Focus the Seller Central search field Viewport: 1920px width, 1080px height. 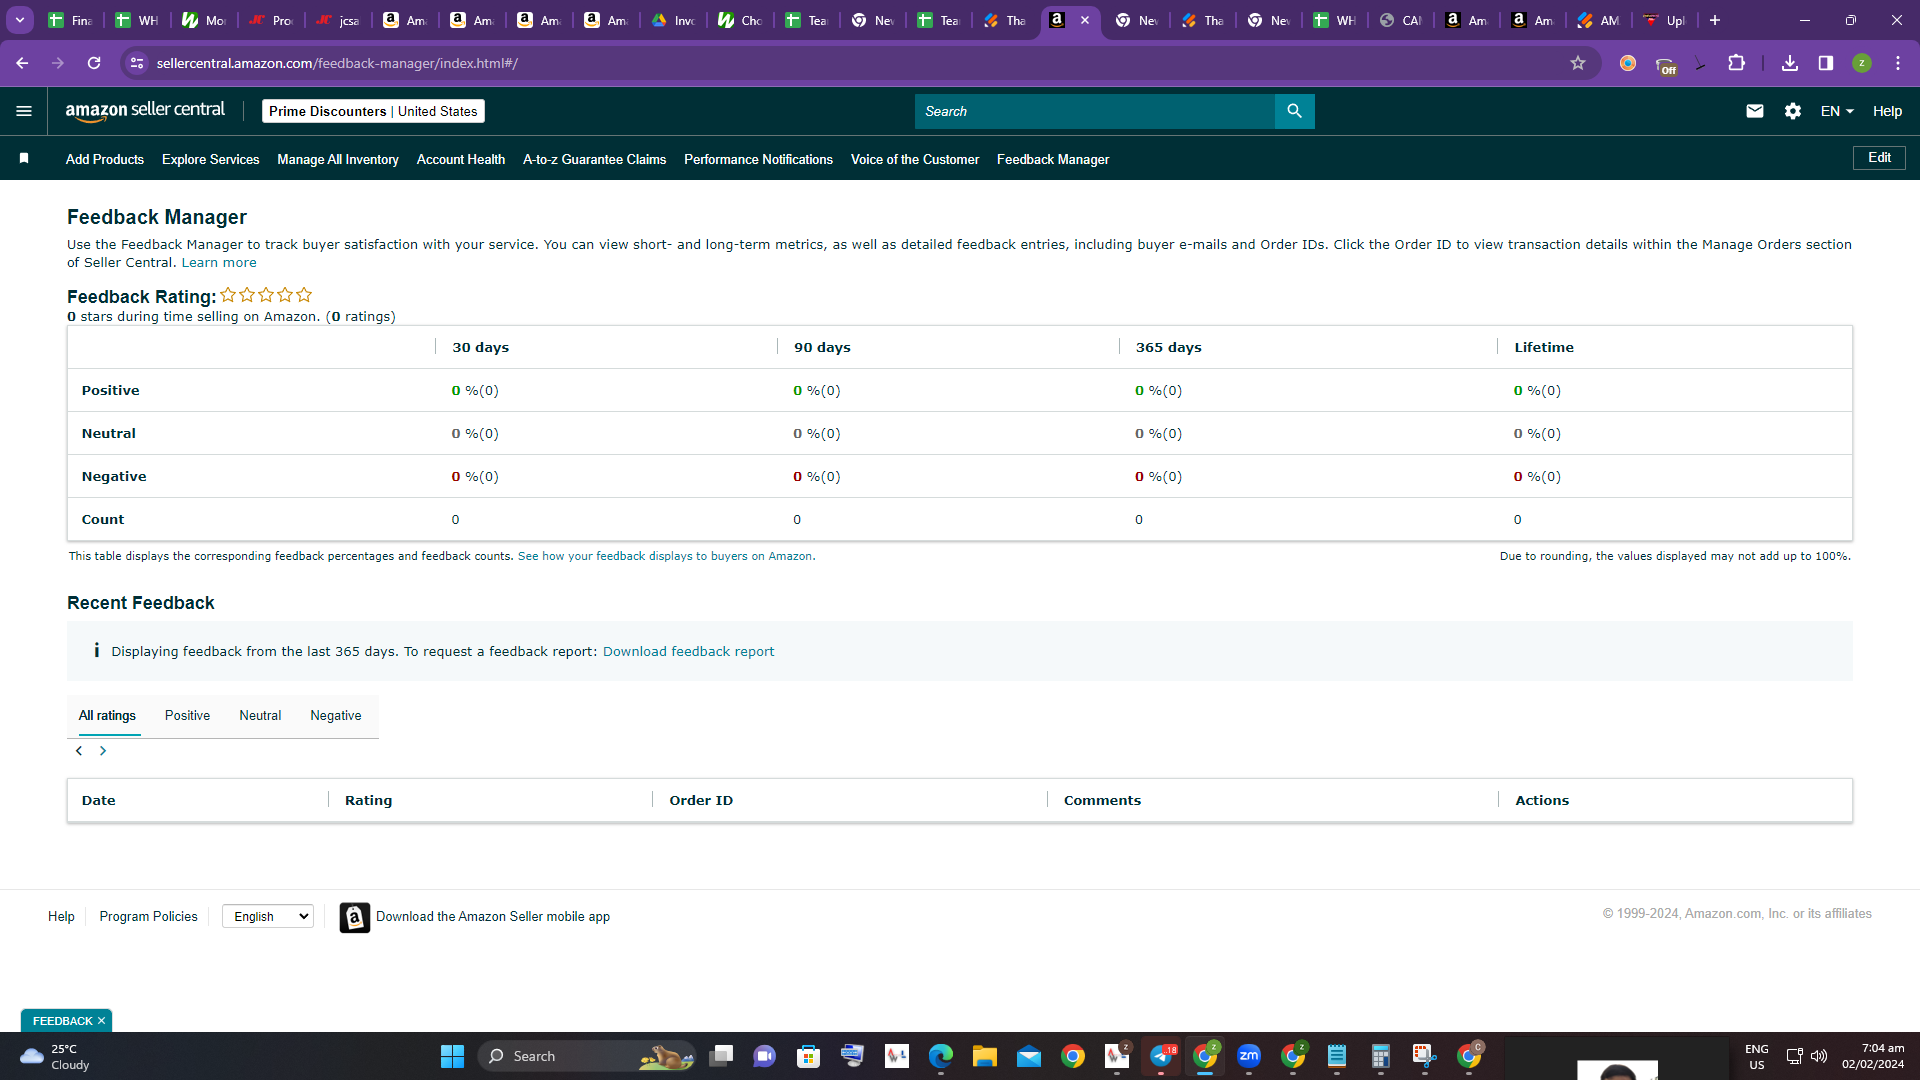1094,111
